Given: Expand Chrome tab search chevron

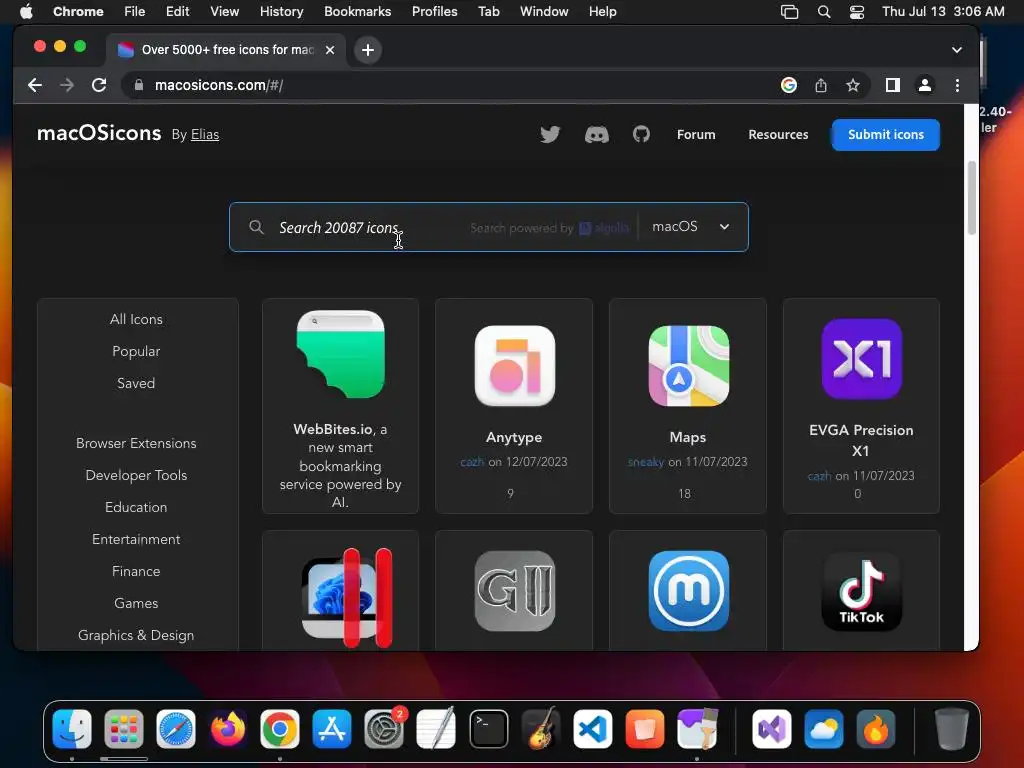Looking at the screenshot, I should coord(957,50).
